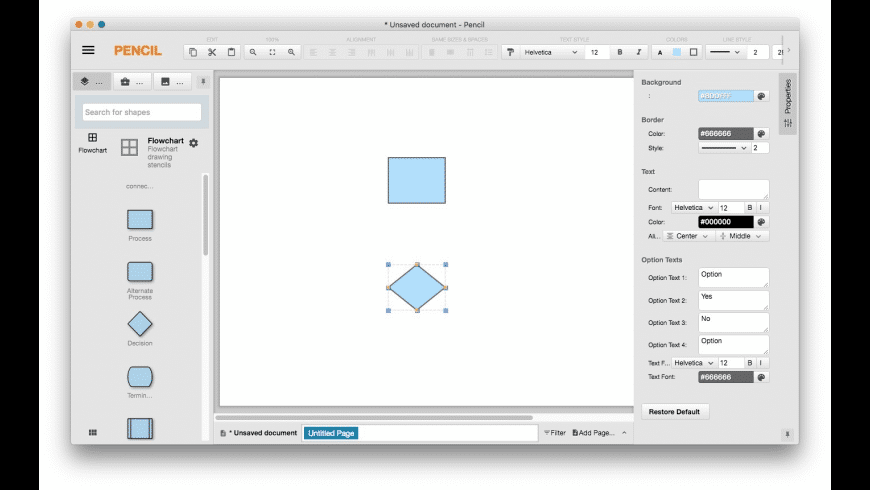
Task: Click the toolbar stroke color swatch
Action: (694, 52)
